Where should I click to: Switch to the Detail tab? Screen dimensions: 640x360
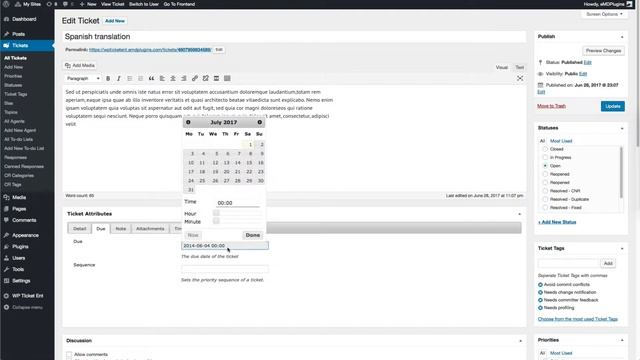pos(80,229)
